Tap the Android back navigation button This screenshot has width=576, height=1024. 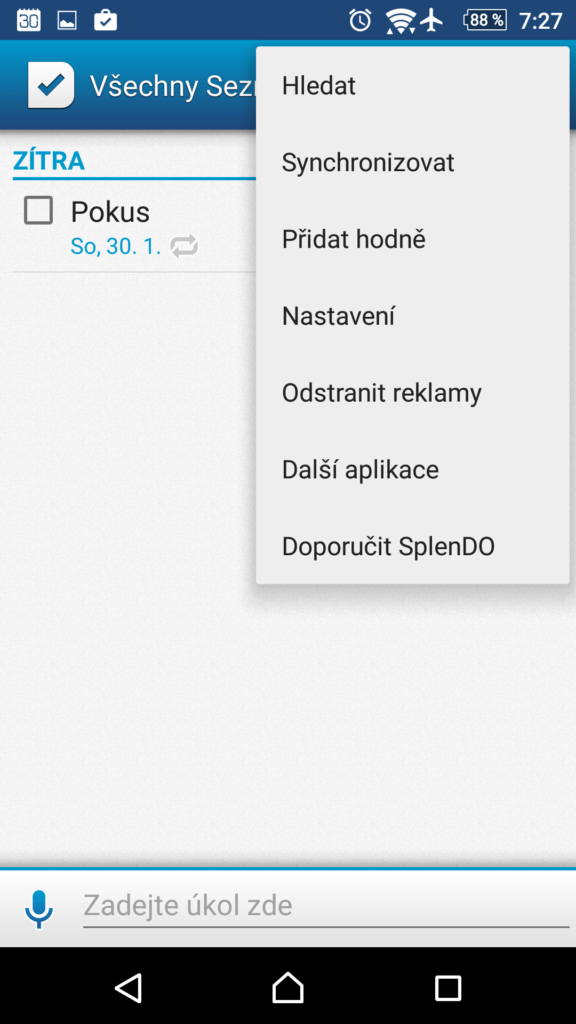click(x=128, y=987)
